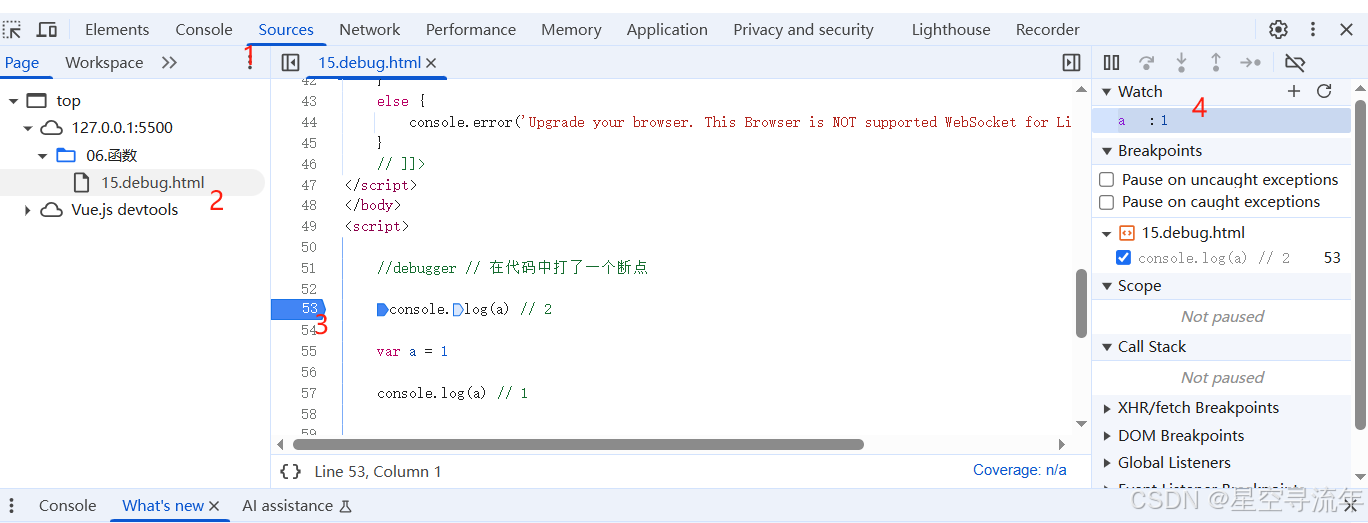
Task: Hide the navigator sidebar icon
Action: (290, 63)
